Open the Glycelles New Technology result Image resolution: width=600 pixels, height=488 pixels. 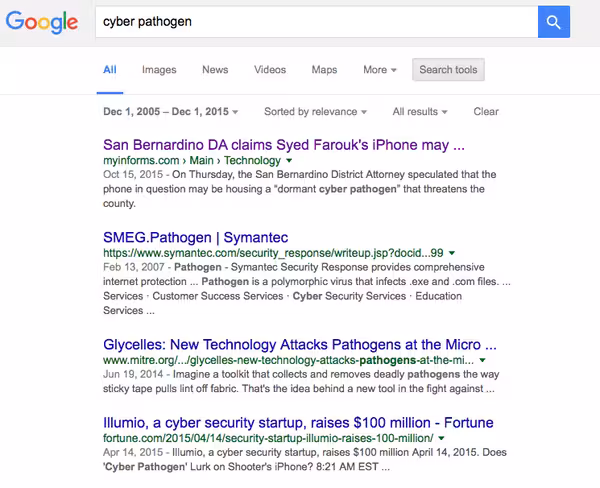click(300, 345)
